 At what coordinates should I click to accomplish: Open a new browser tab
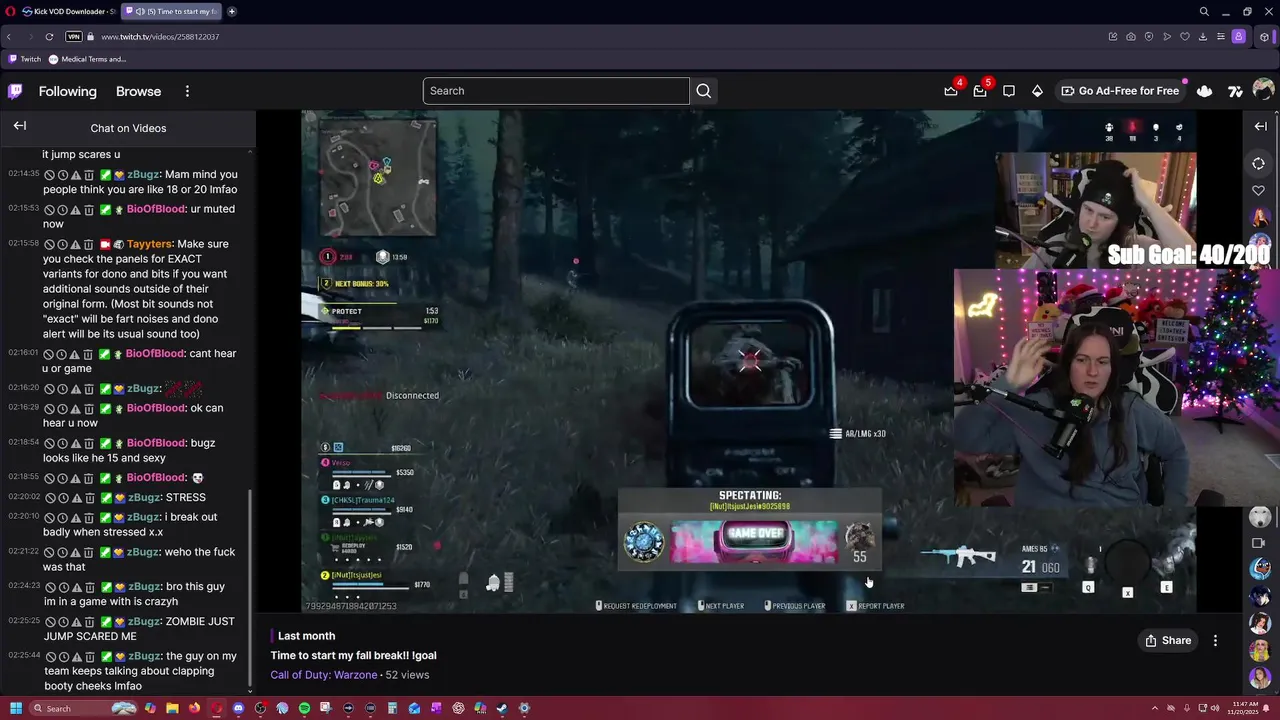(232, 12)
